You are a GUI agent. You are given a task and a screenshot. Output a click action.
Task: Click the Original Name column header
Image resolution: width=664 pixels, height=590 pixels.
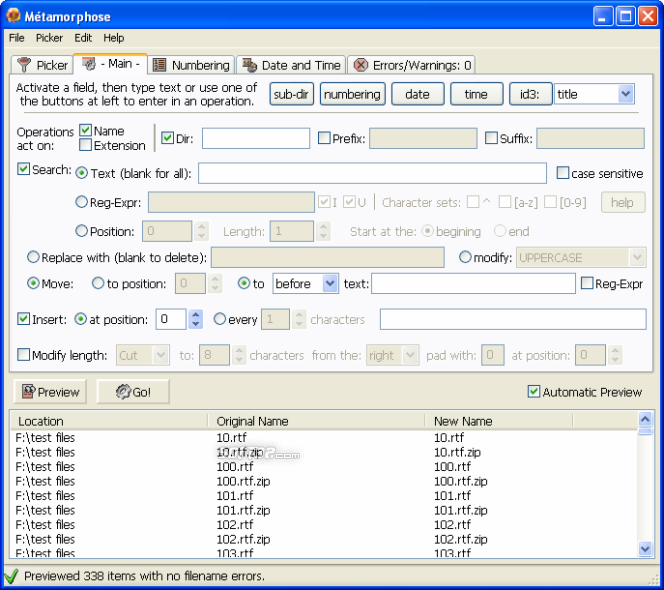coord(316,421)
